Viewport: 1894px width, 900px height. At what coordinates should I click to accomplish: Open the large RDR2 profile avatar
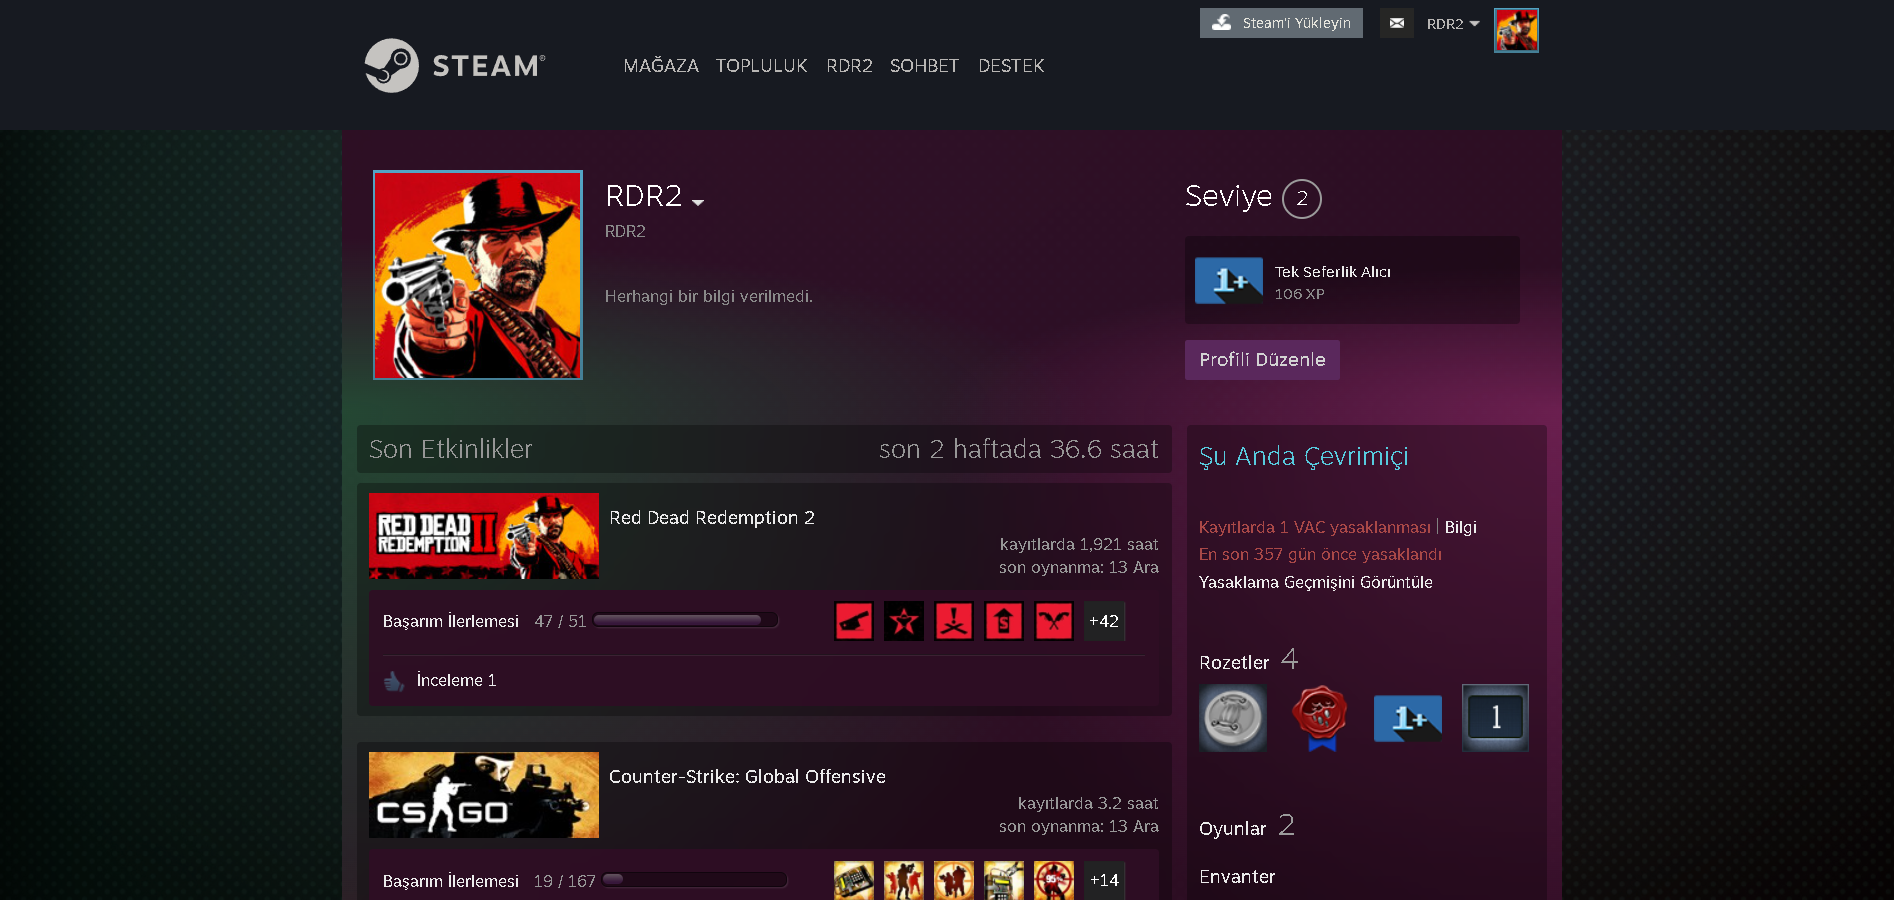(x=478, y=275)
